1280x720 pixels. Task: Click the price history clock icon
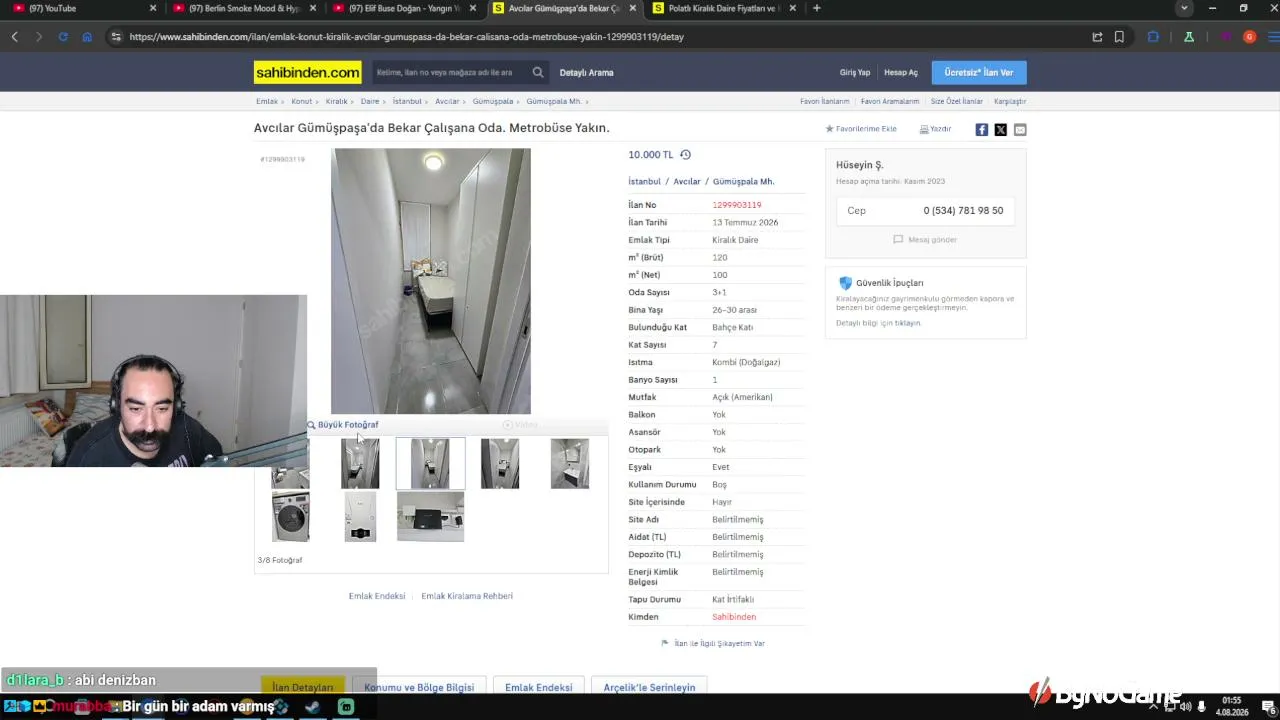click(685, 155)
